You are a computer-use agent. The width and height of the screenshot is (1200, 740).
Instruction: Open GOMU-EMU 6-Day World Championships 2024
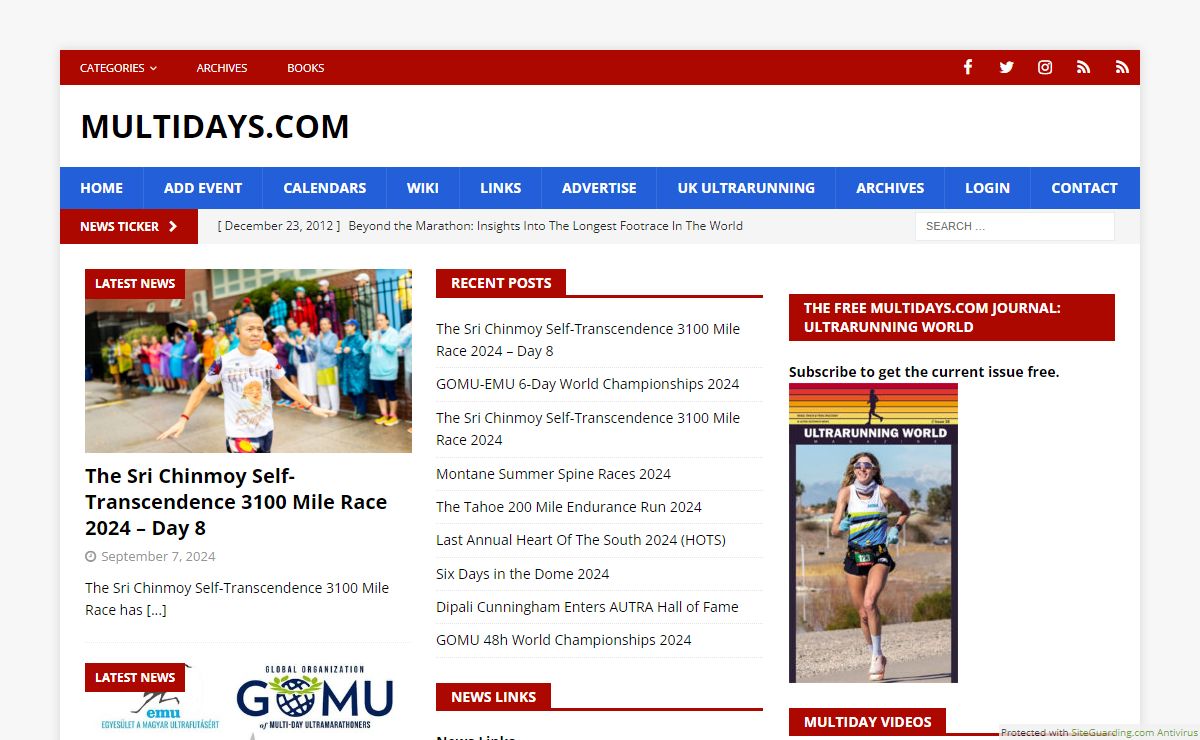coord(587,384)
